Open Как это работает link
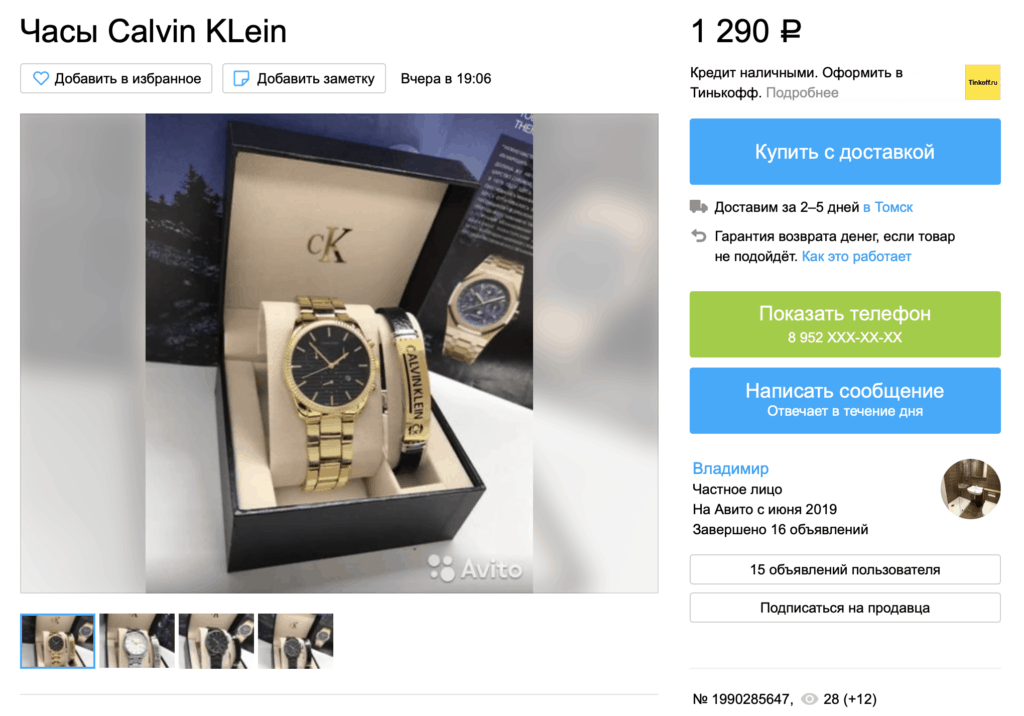 click(x=856, y=256)
